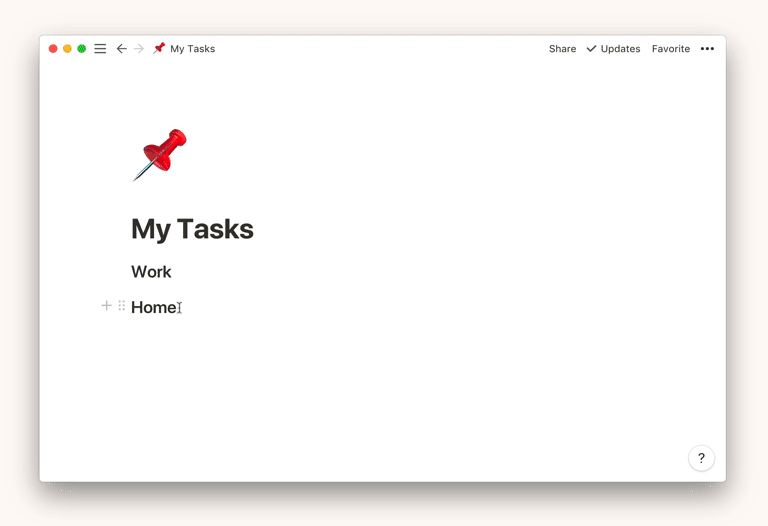The width and height of the screenshot is (768, 526).
Task: Add a block with the plus icon
Action: coord(106,306)
